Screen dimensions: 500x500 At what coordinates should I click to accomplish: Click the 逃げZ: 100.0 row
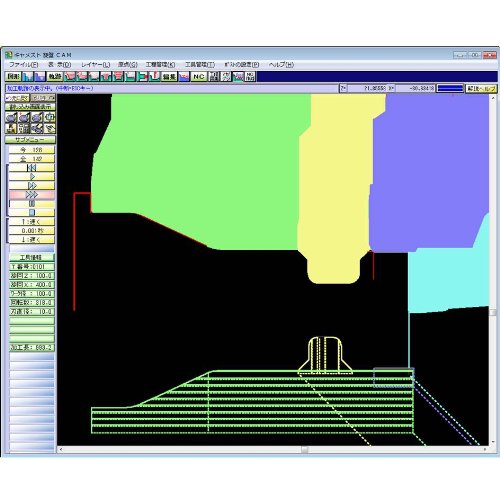(32, 276)
